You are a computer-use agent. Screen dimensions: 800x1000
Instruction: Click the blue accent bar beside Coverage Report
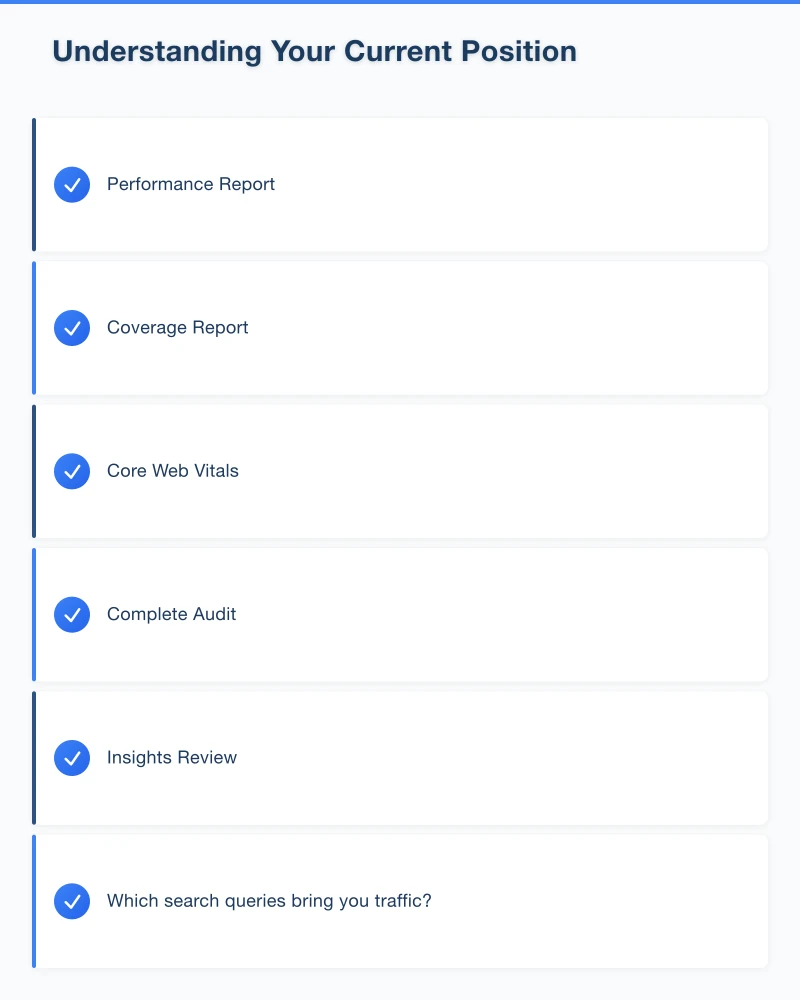pyautogui.click(x=35, y=327)
